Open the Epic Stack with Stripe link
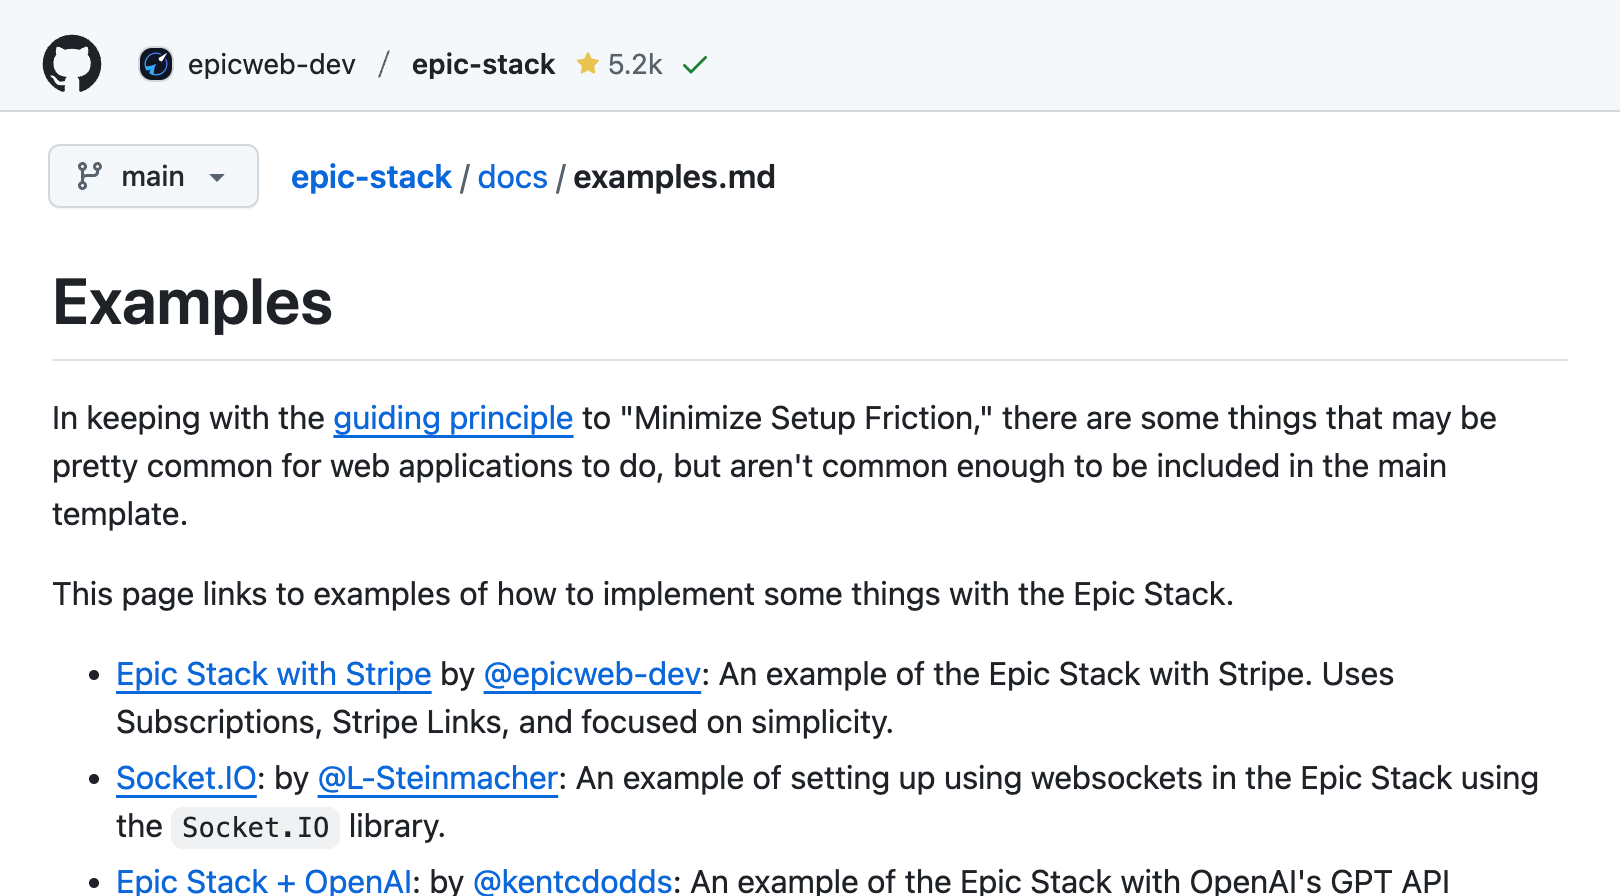The height and width of the screenshot is (896, 1620). pos(273,674)
